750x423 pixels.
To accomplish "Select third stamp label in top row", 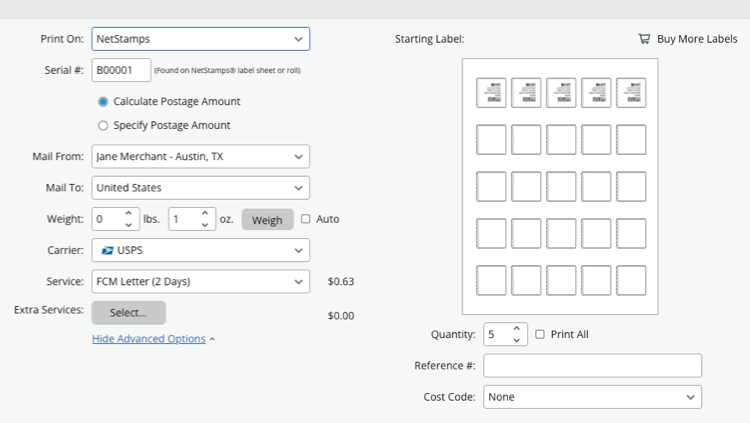I will (x=561, y=93).
